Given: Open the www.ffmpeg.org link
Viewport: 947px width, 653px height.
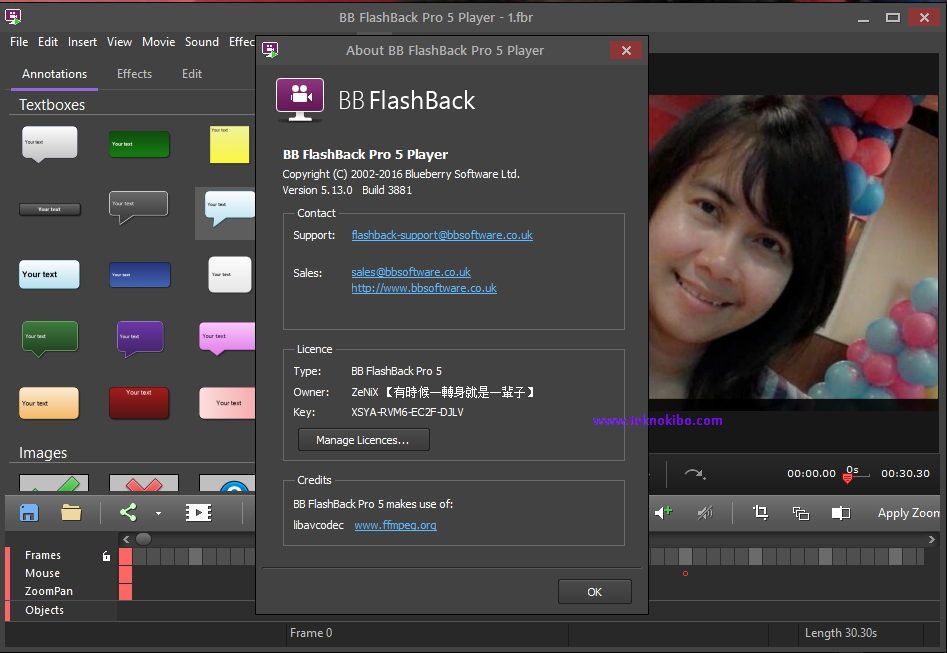Looking at the screenshot, I should click(x=396, y=525).
